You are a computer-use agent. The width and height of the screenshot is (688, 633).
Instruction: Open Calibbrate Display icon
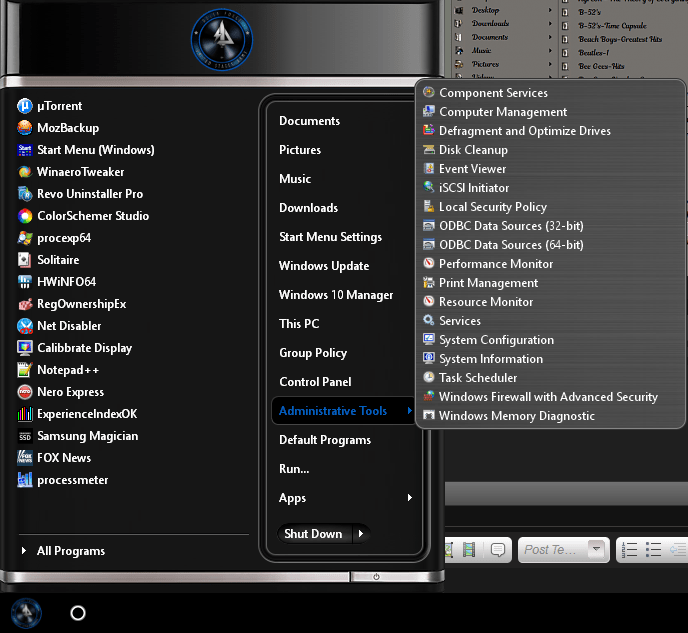(25, 348)
